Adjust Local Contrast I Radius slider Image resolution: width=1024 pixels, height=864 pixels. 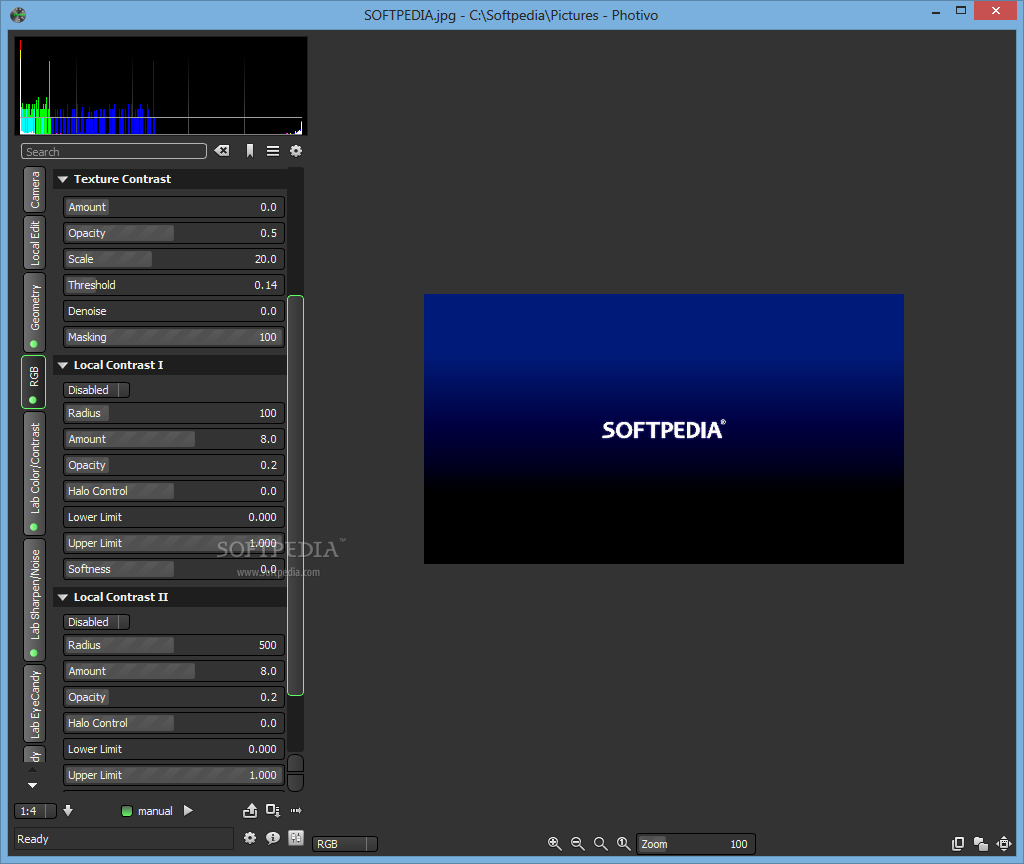click(x=174, y=413)
